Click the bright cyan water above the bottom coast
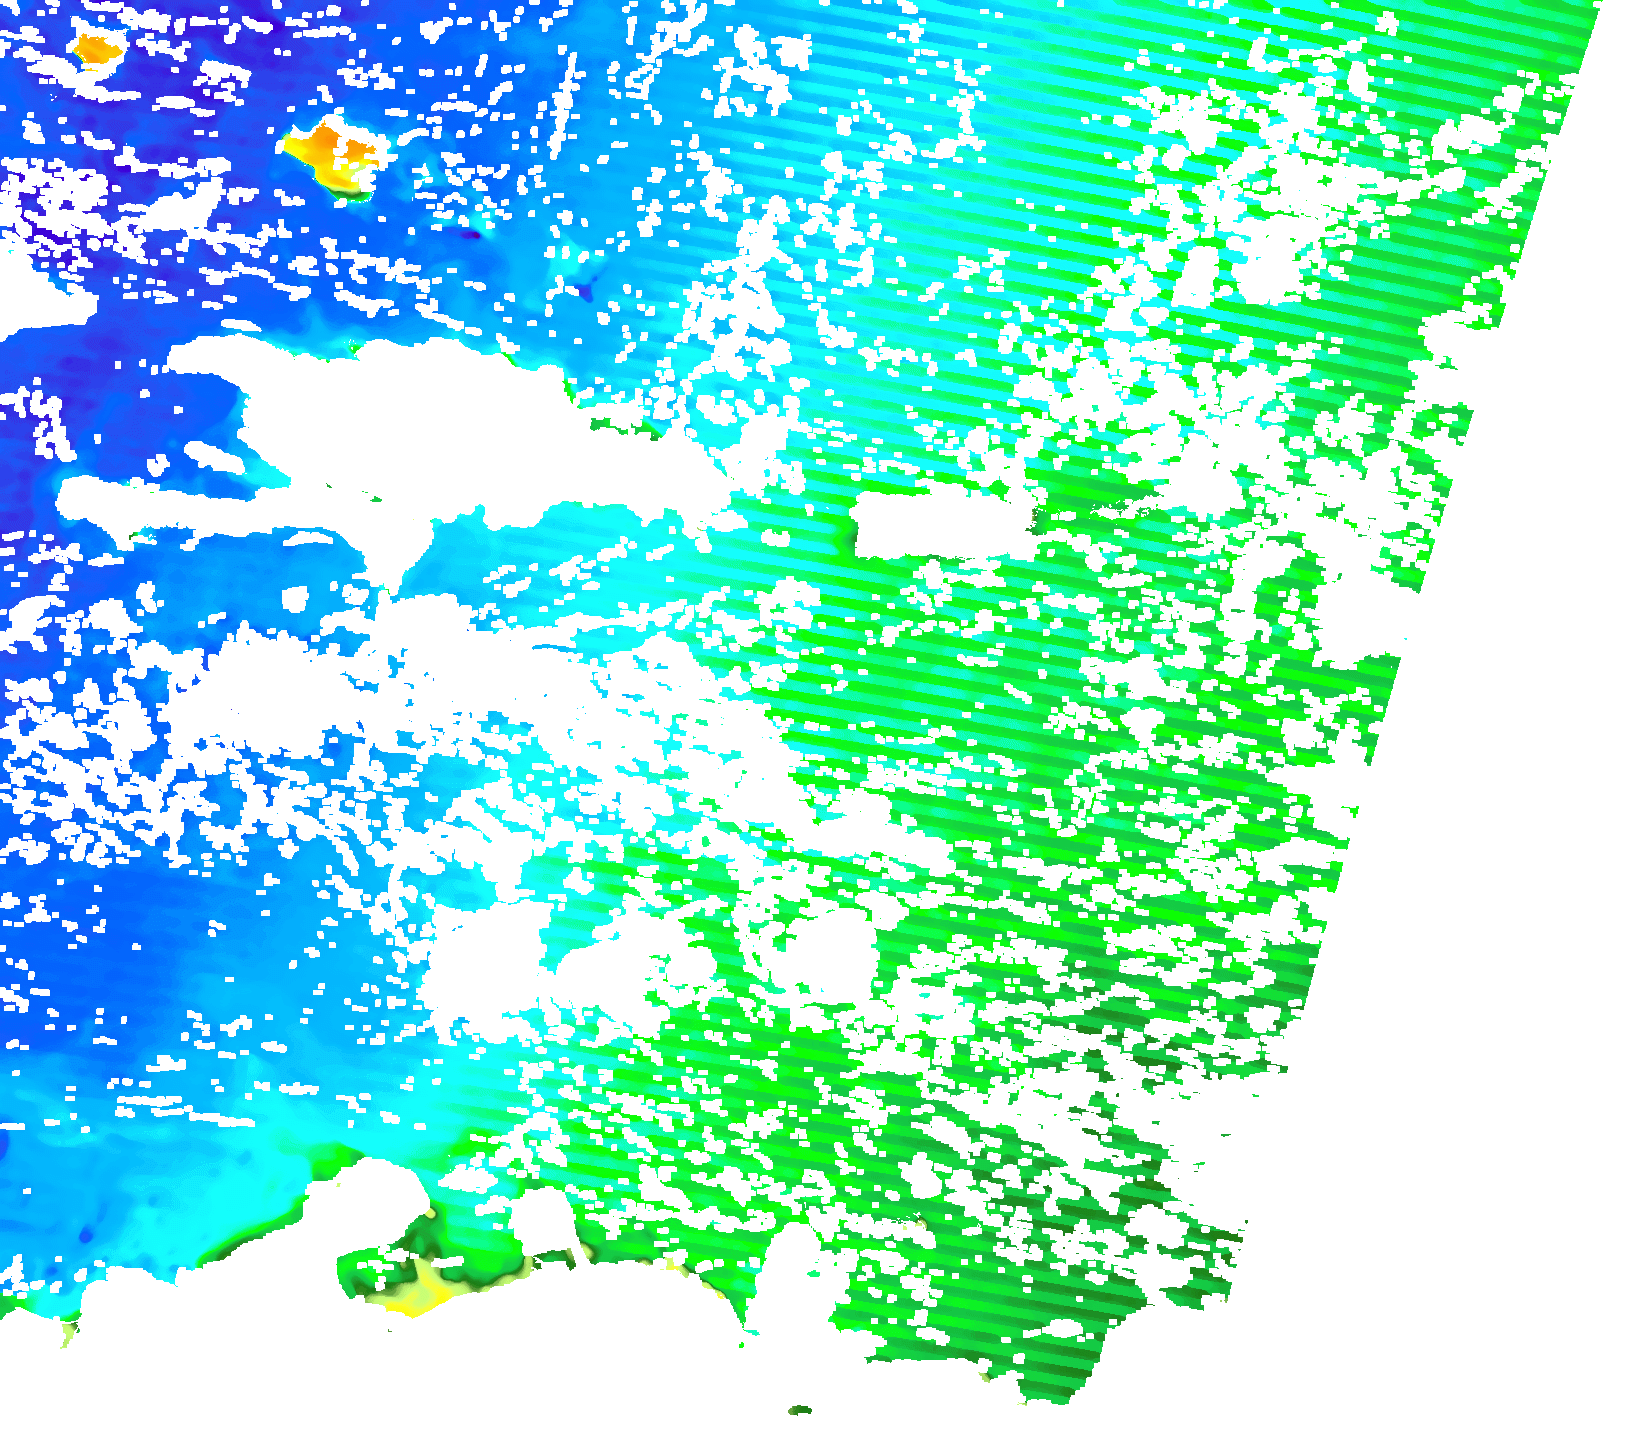The width and height of the screenshot is (1650, 1430). pos(400,1130)
